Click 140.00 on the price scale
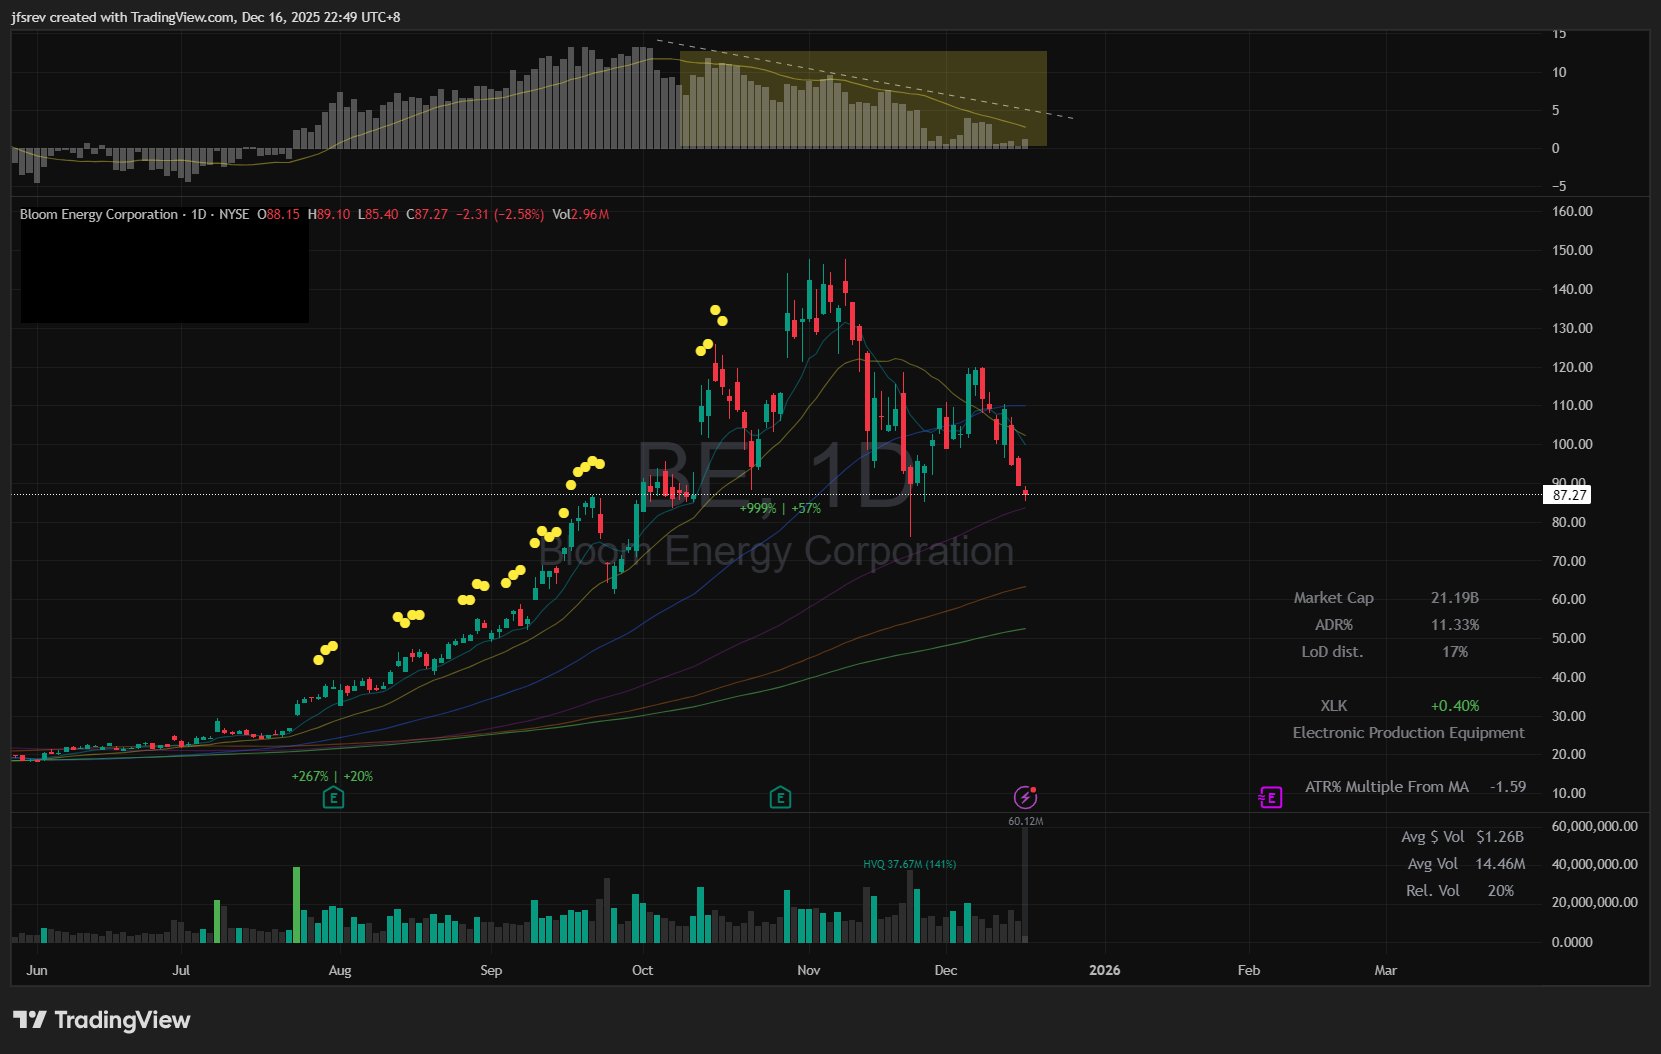This screenshot has width=1661, height=1054. (x=1572, y=290)
